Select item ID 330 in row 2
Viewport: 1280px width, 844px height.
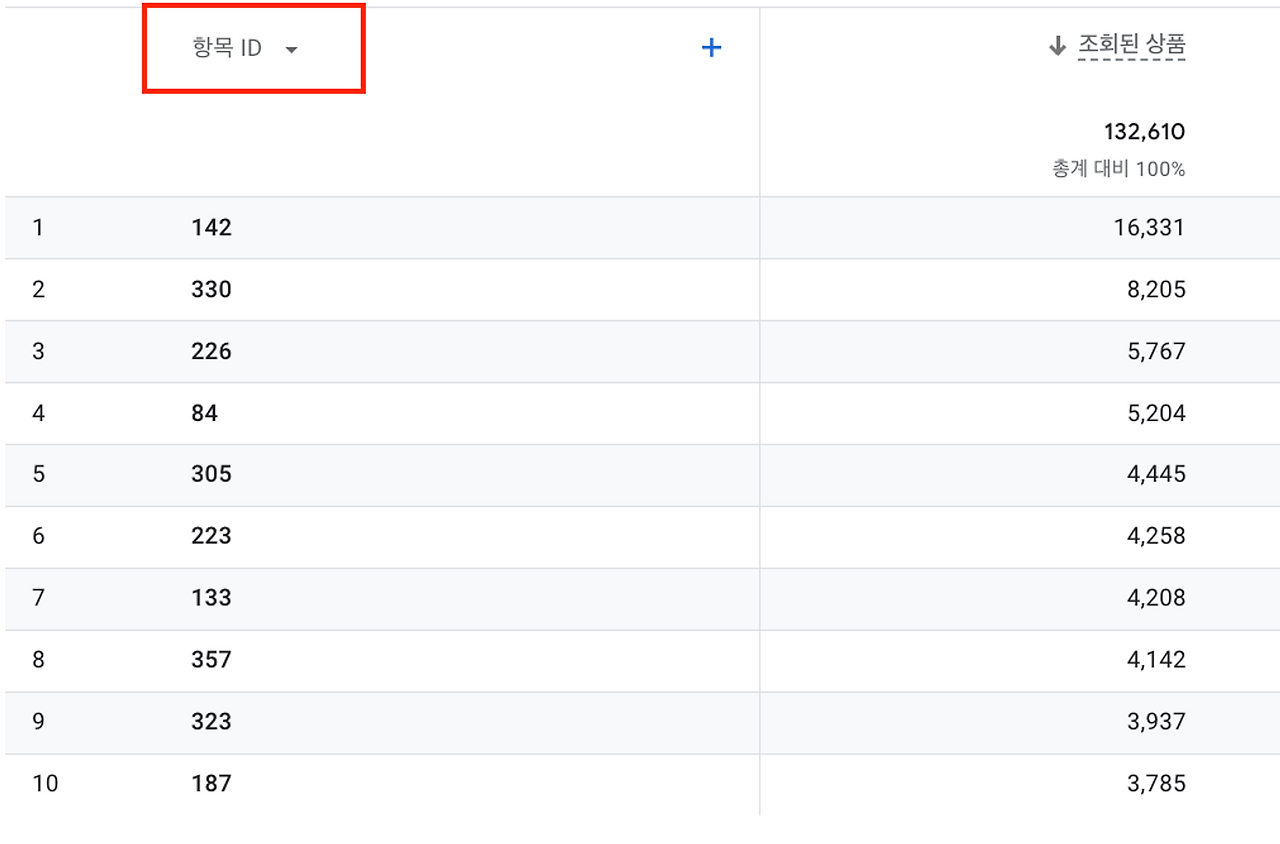211,289
